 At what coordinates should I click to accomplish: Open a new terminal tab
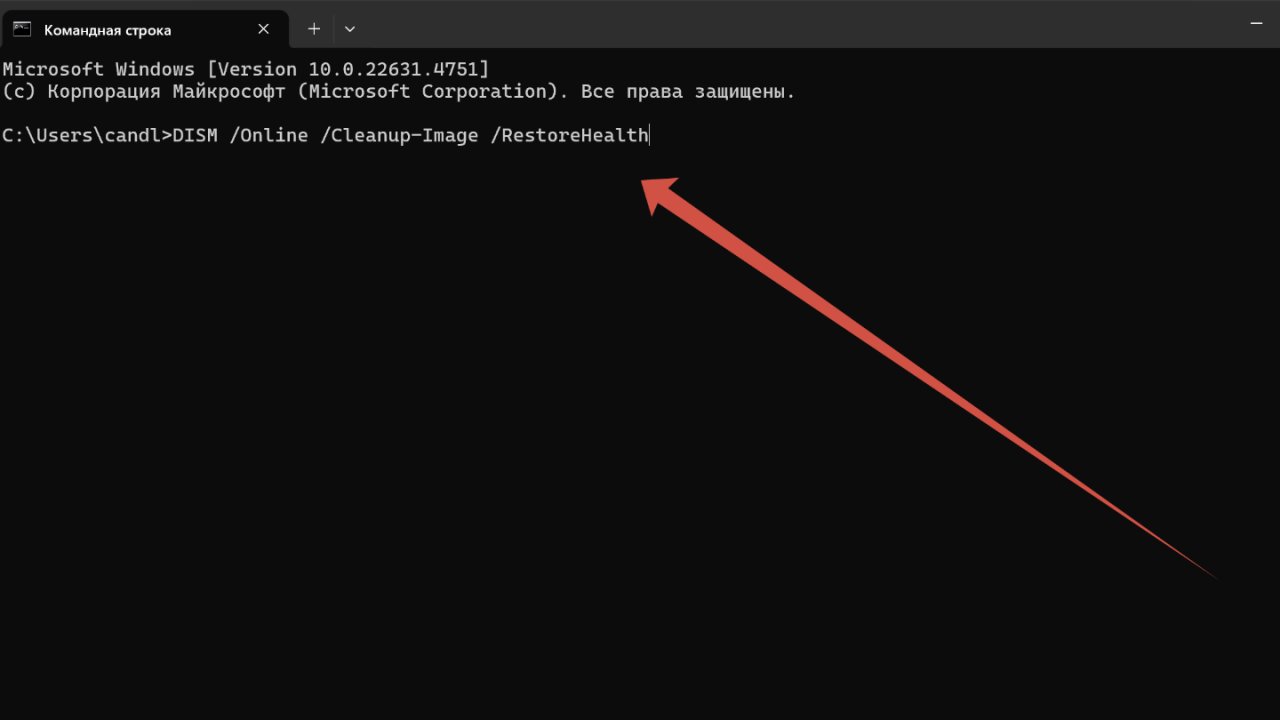[314, 29]
